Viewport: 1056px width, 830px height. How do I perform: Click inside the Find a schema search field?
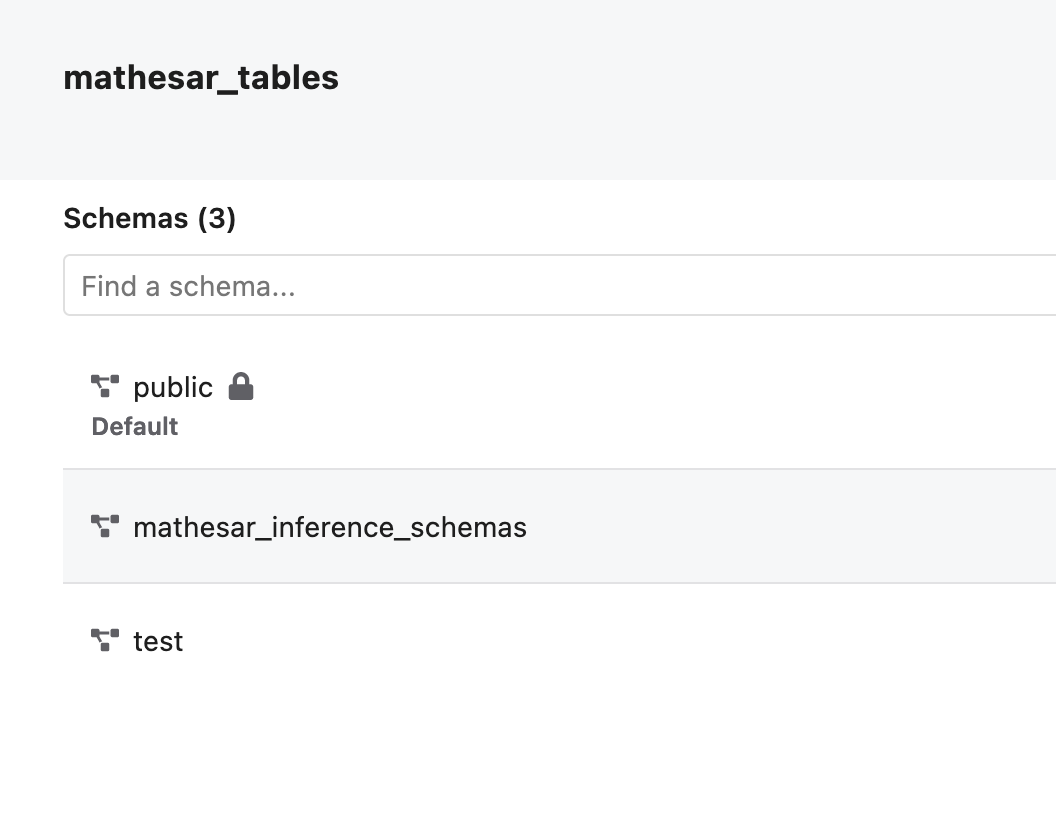[400, 286]
